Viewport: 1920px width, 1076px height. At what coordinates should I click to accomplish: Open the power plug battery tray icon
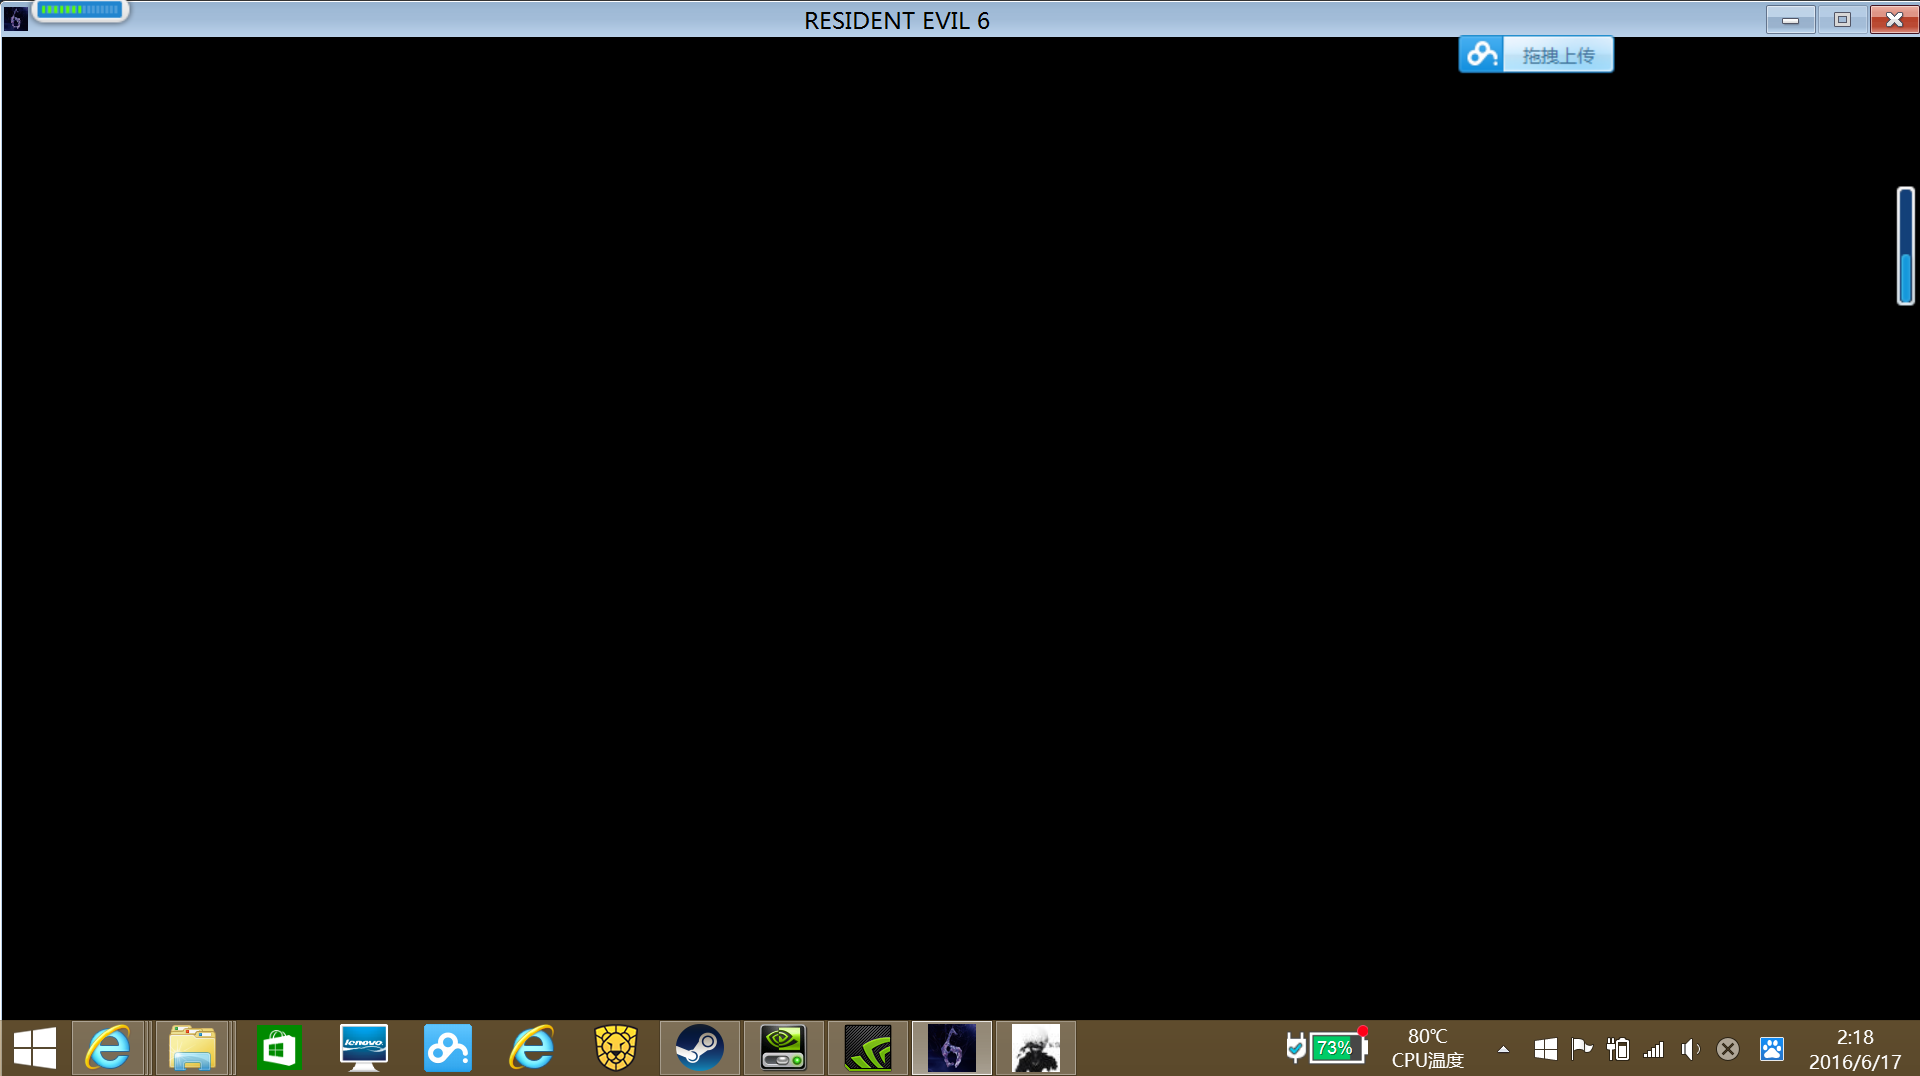click(x=1618, y=1049)
